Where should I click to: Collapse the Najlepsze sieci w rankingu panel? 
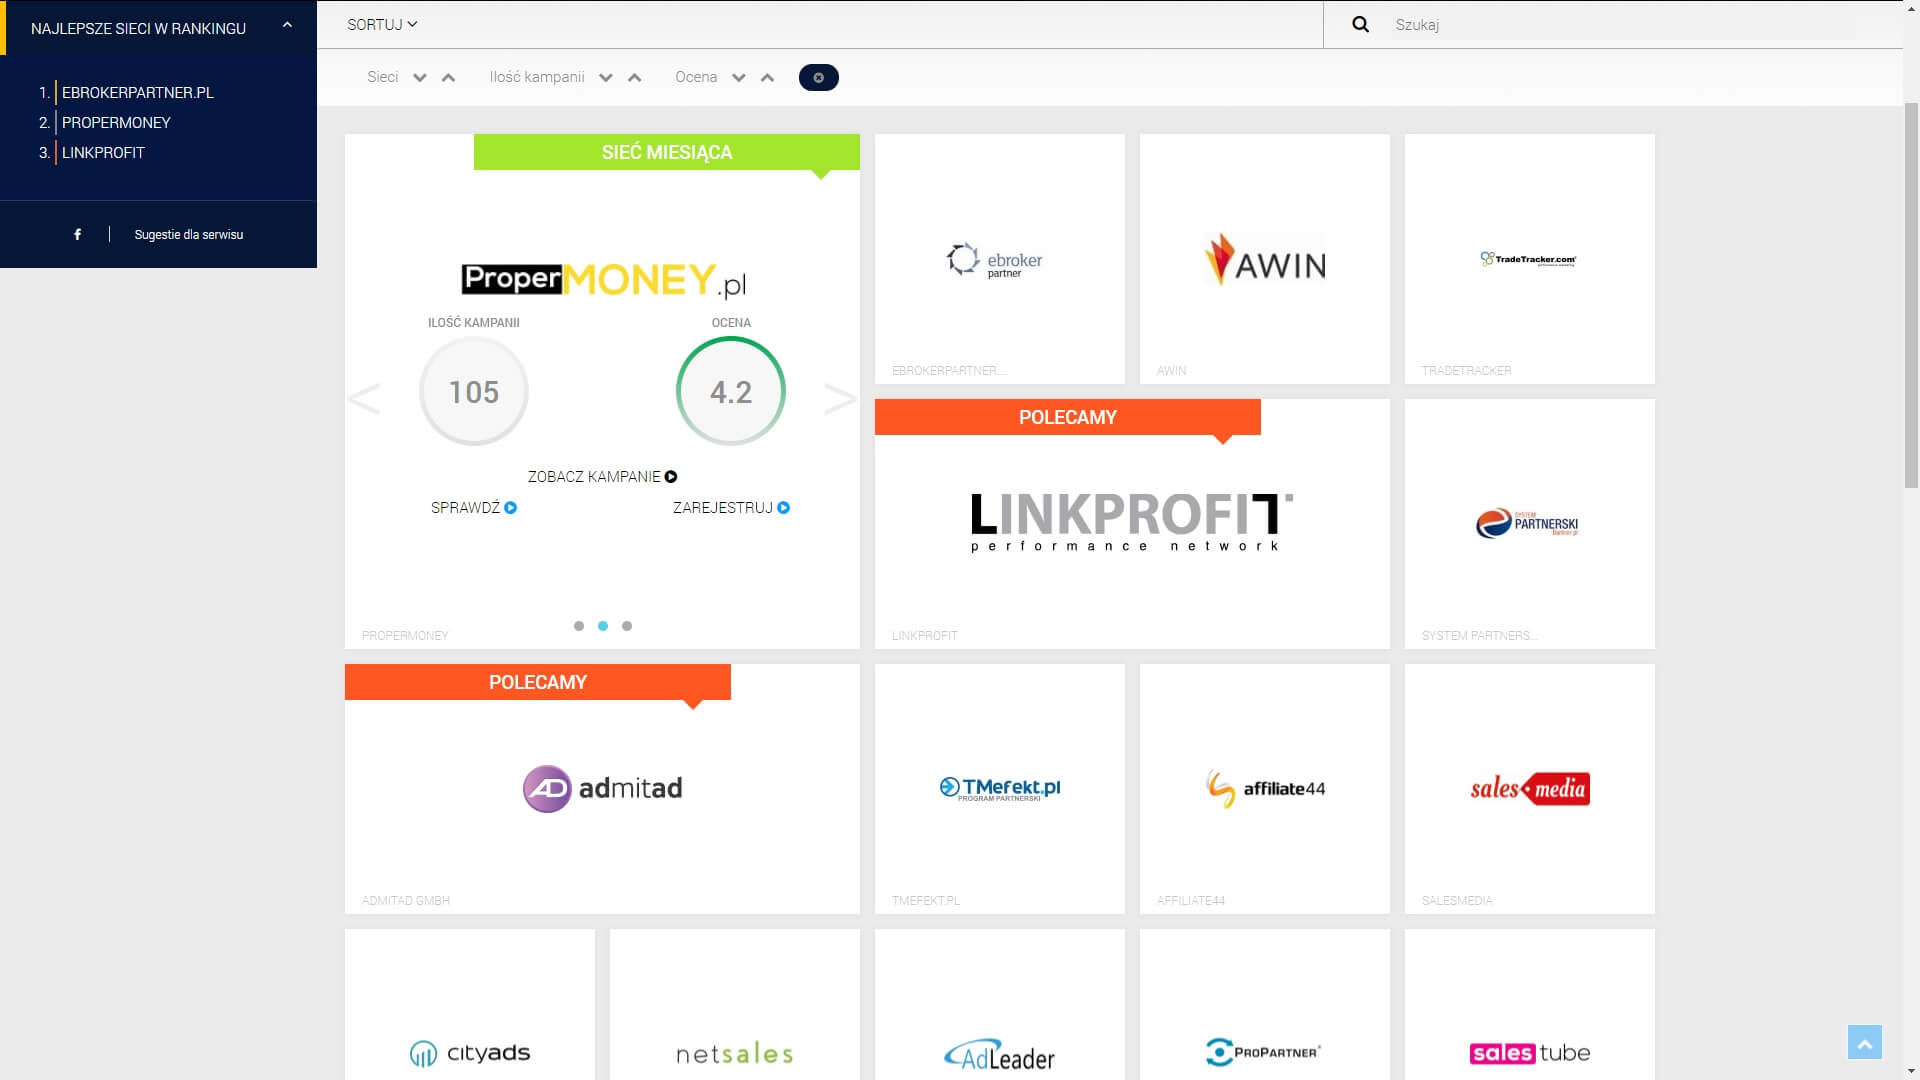click(287, 25)
